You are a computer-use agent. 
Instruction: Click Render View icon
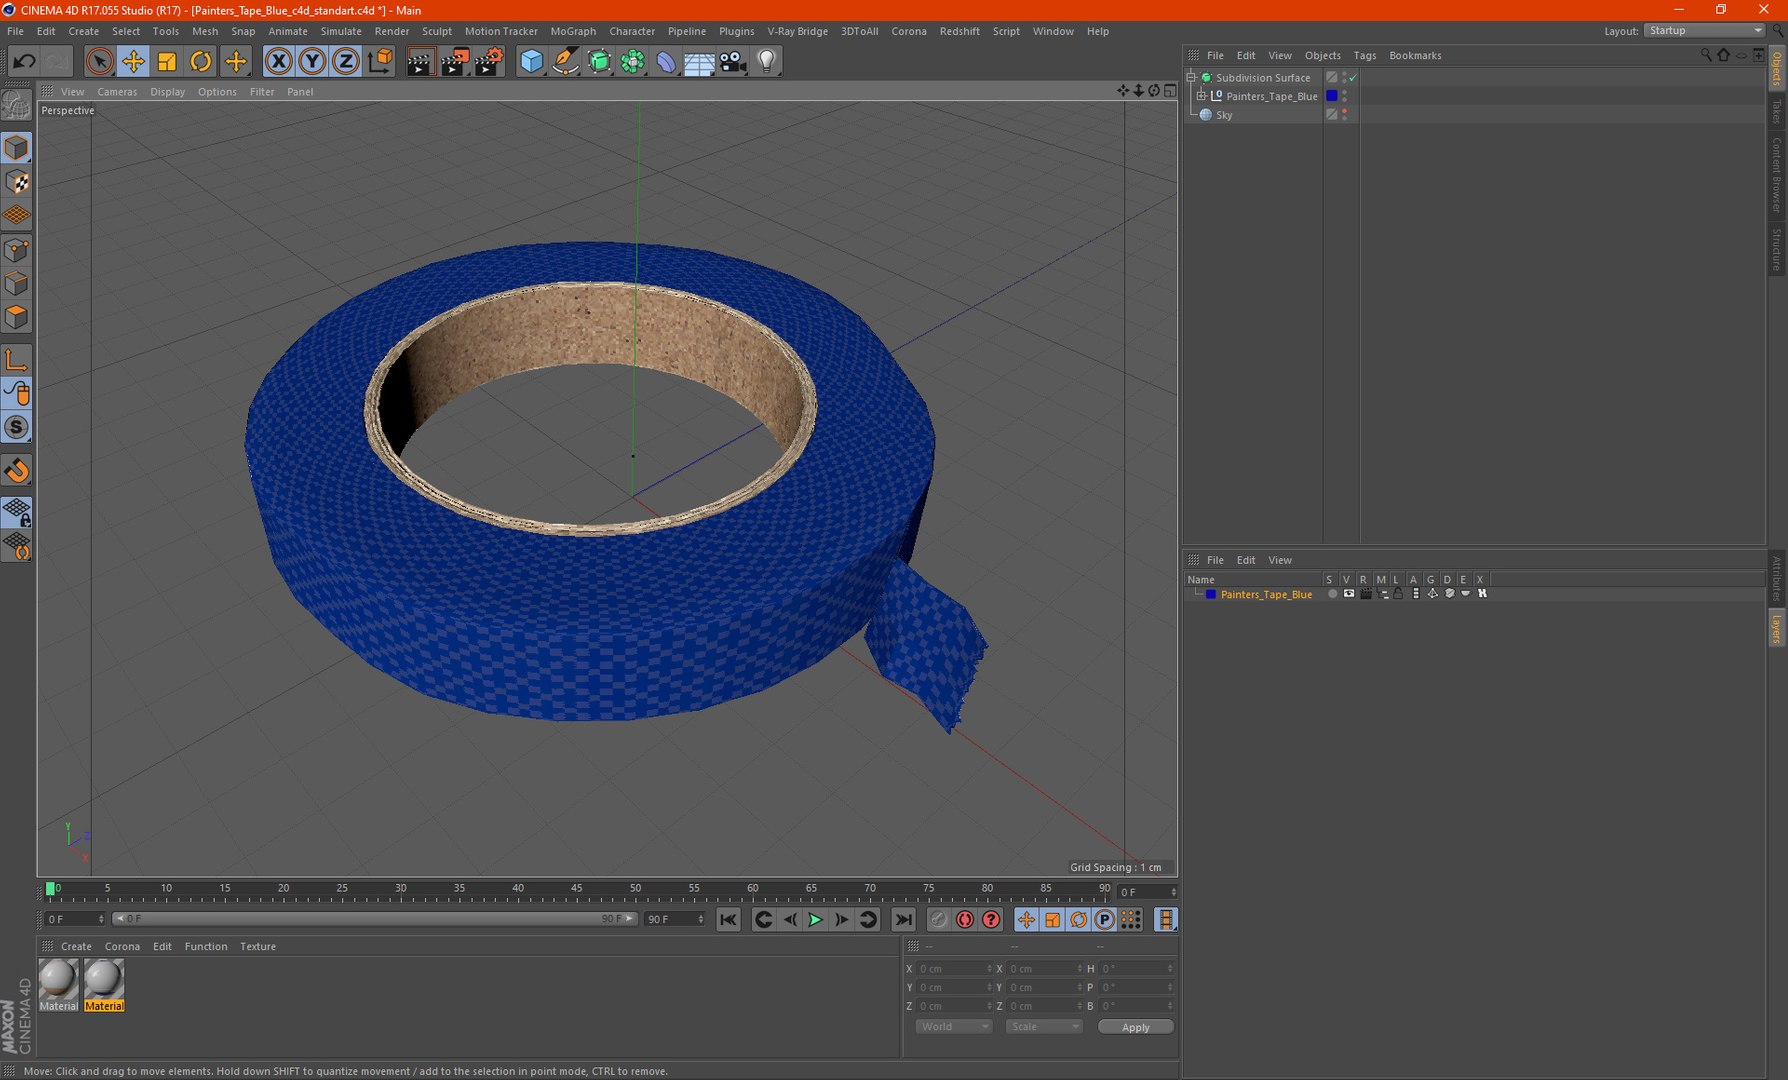tap(420, 61)
